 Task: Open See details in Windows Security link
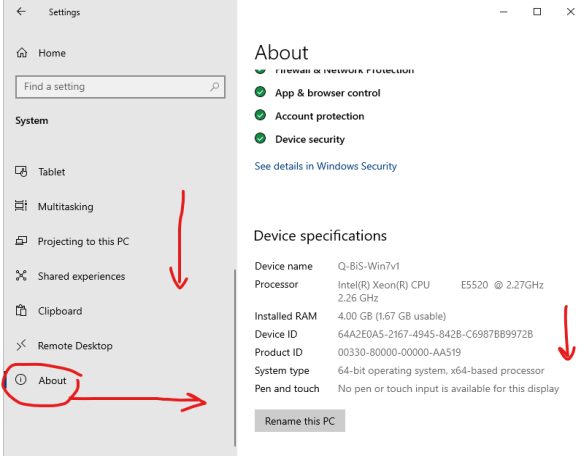click(325, 166)
